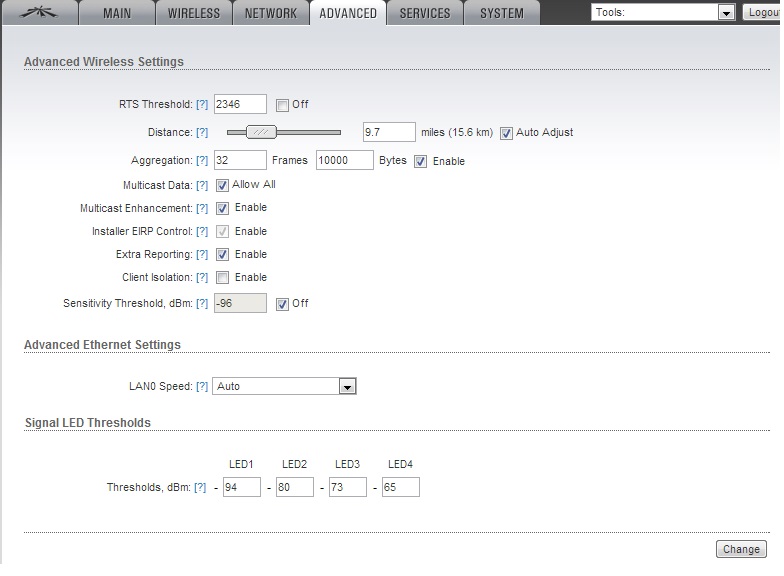This screenshot has width=784, height=576.
Task: Open the NETWORK tab
Action: click(271, 12)
